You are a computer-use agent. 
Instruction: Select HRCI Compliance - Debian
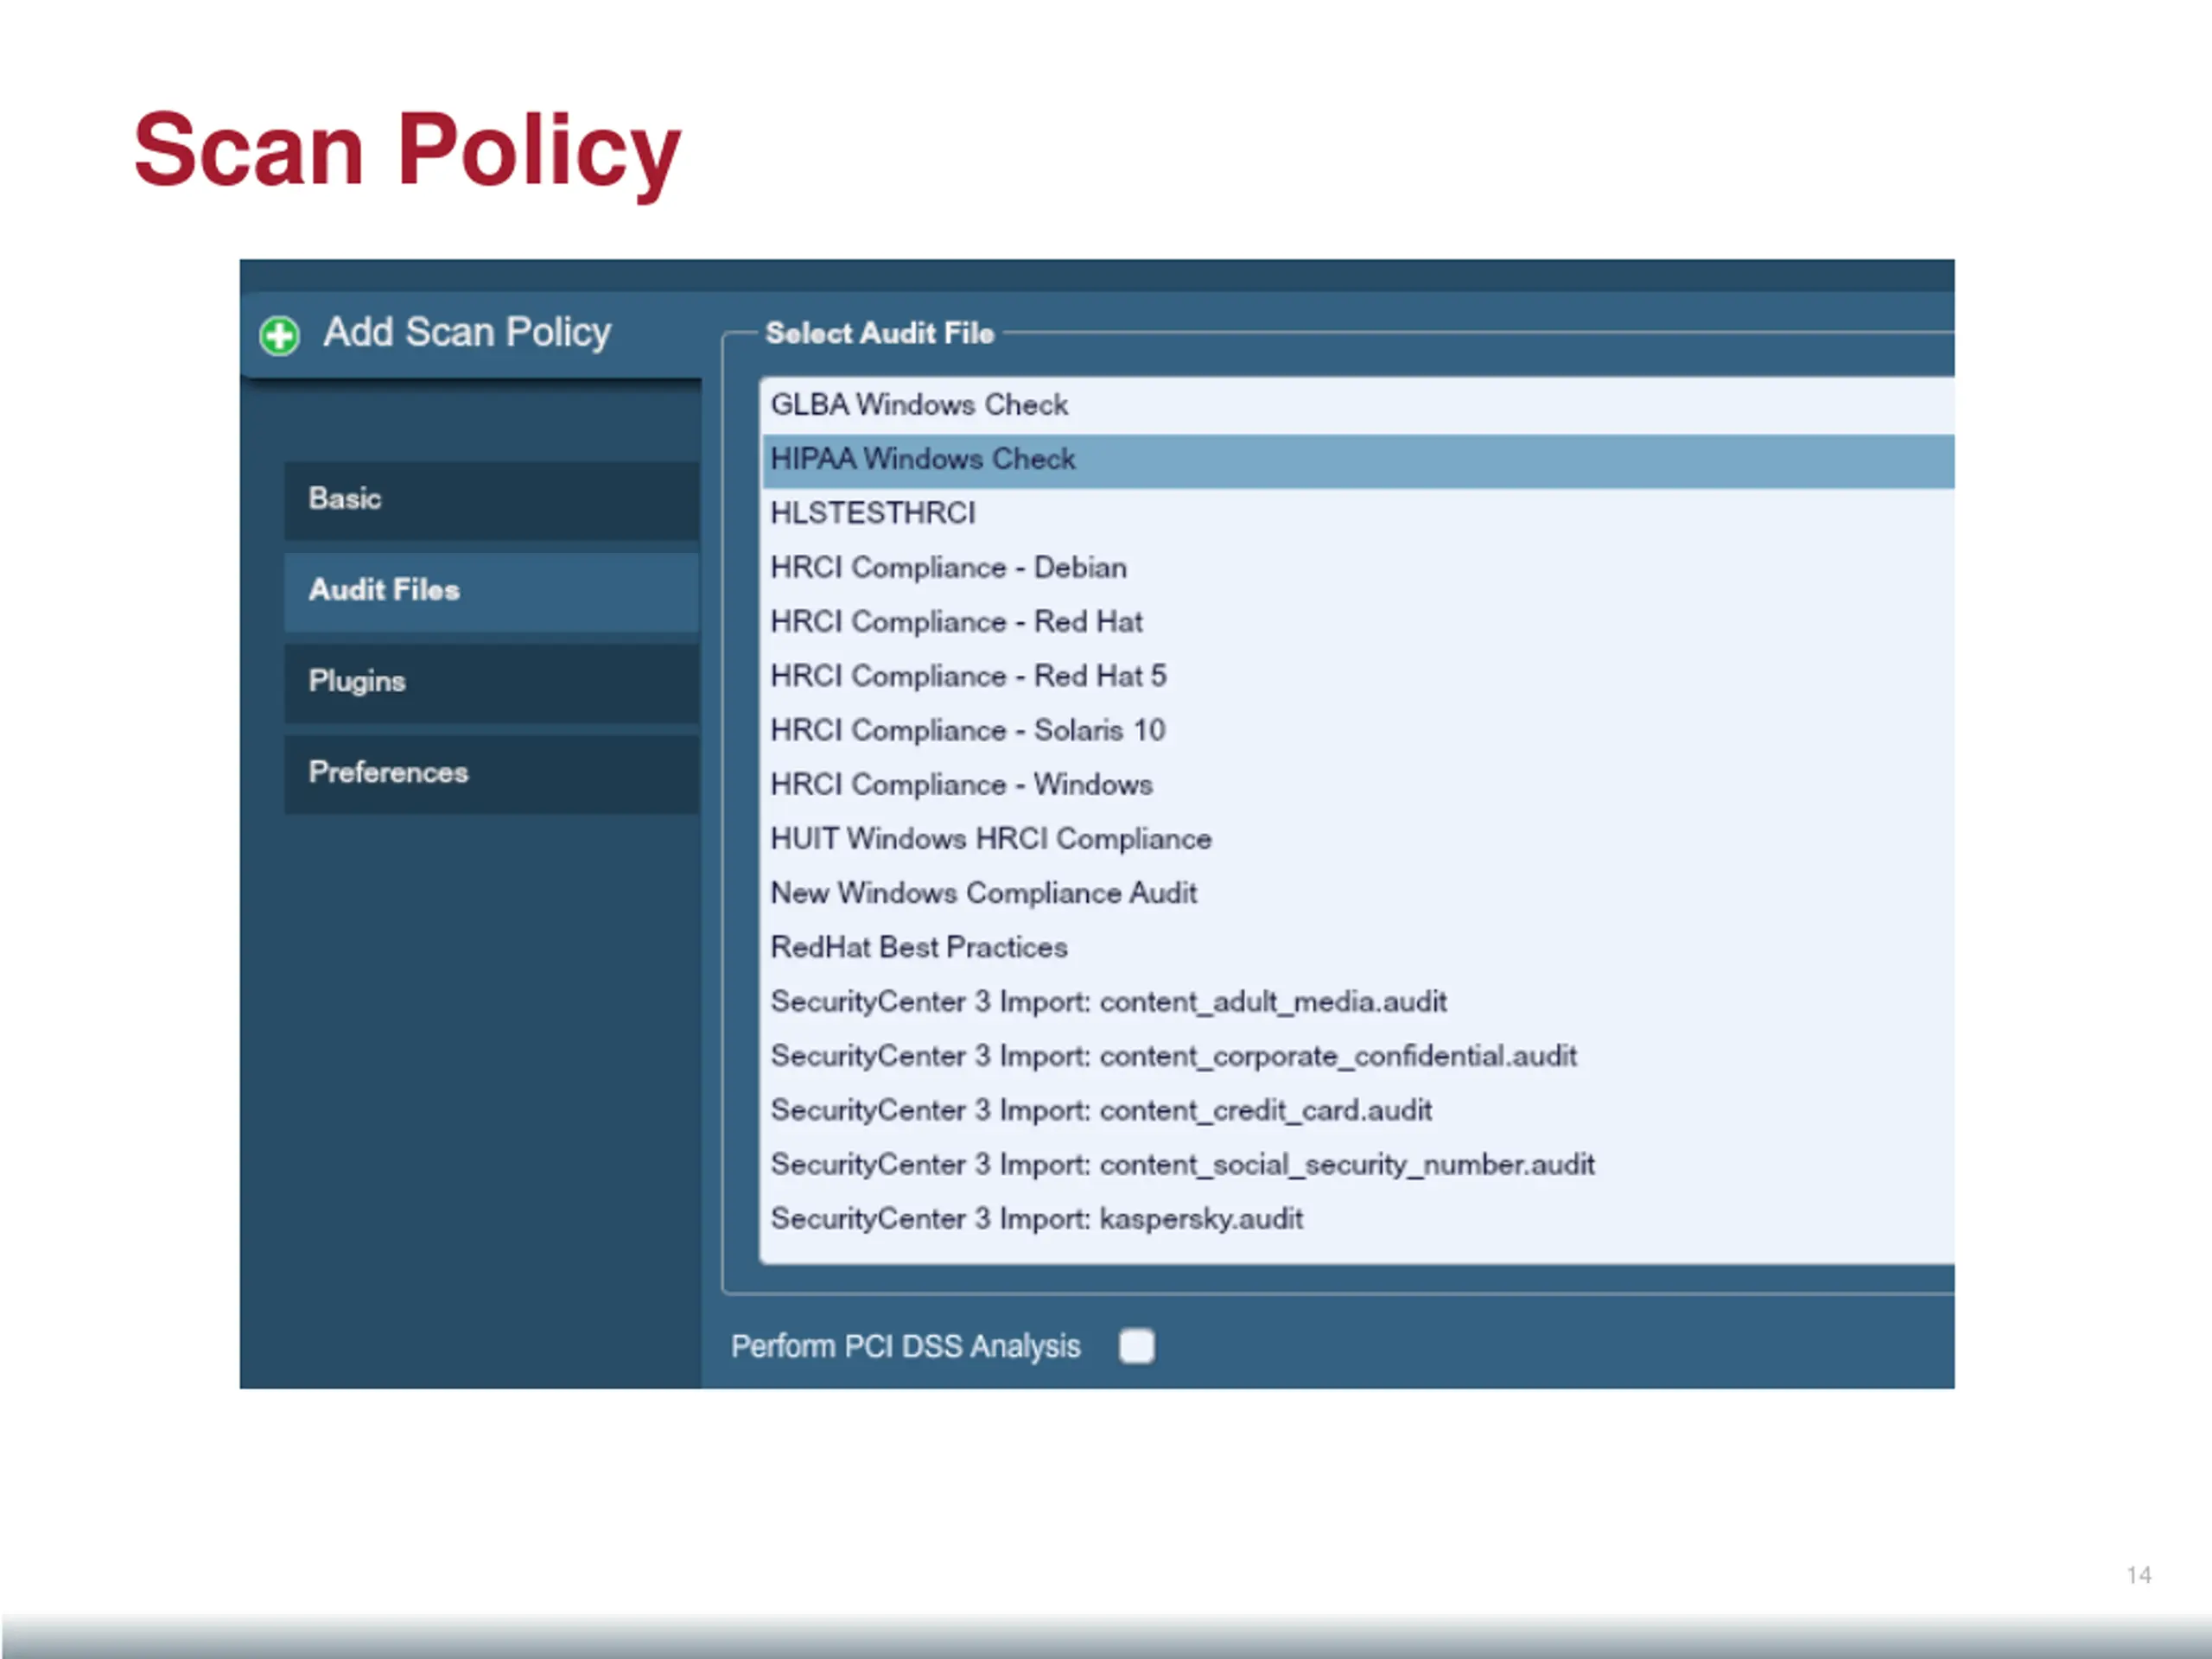(1357, 568)
